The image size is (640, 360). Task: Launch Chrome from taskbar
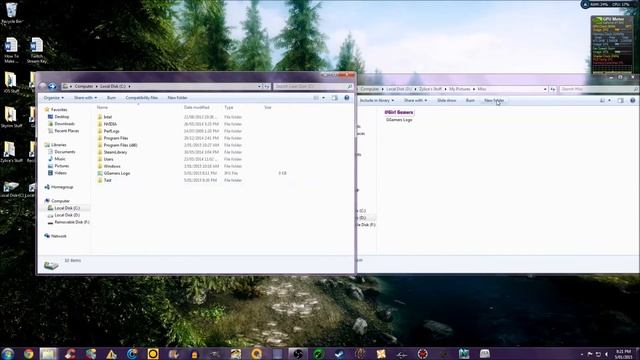[x=29, y=354]
